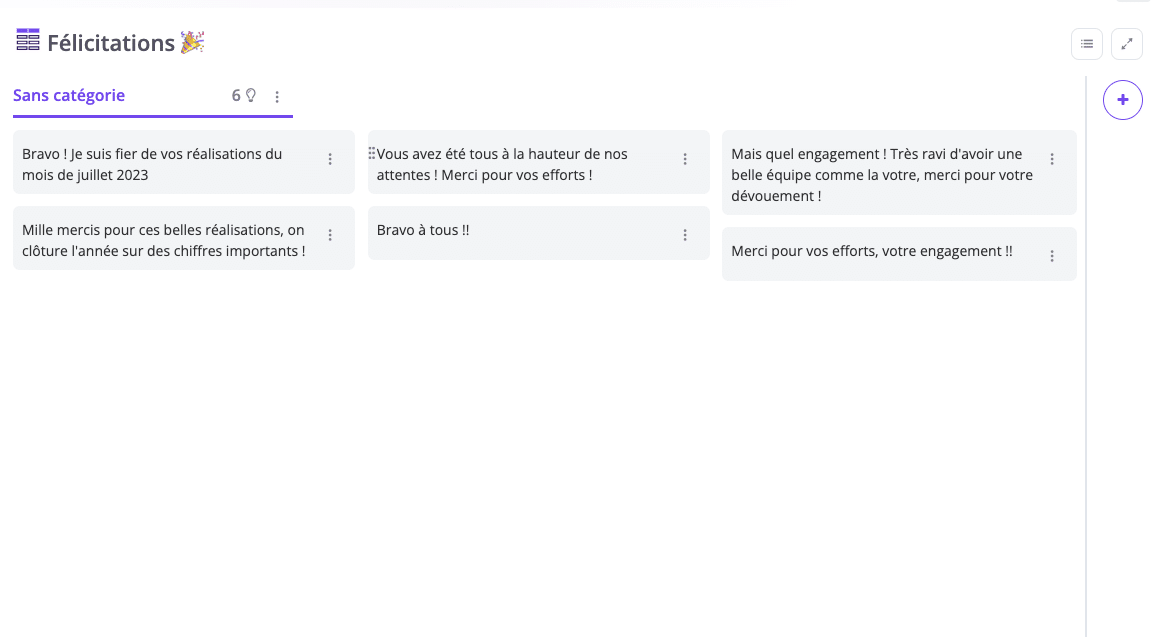Open menu for 'Merci pour vos efforts' card
This screenshot has width=1159, height=637.
click(1052, 256)
